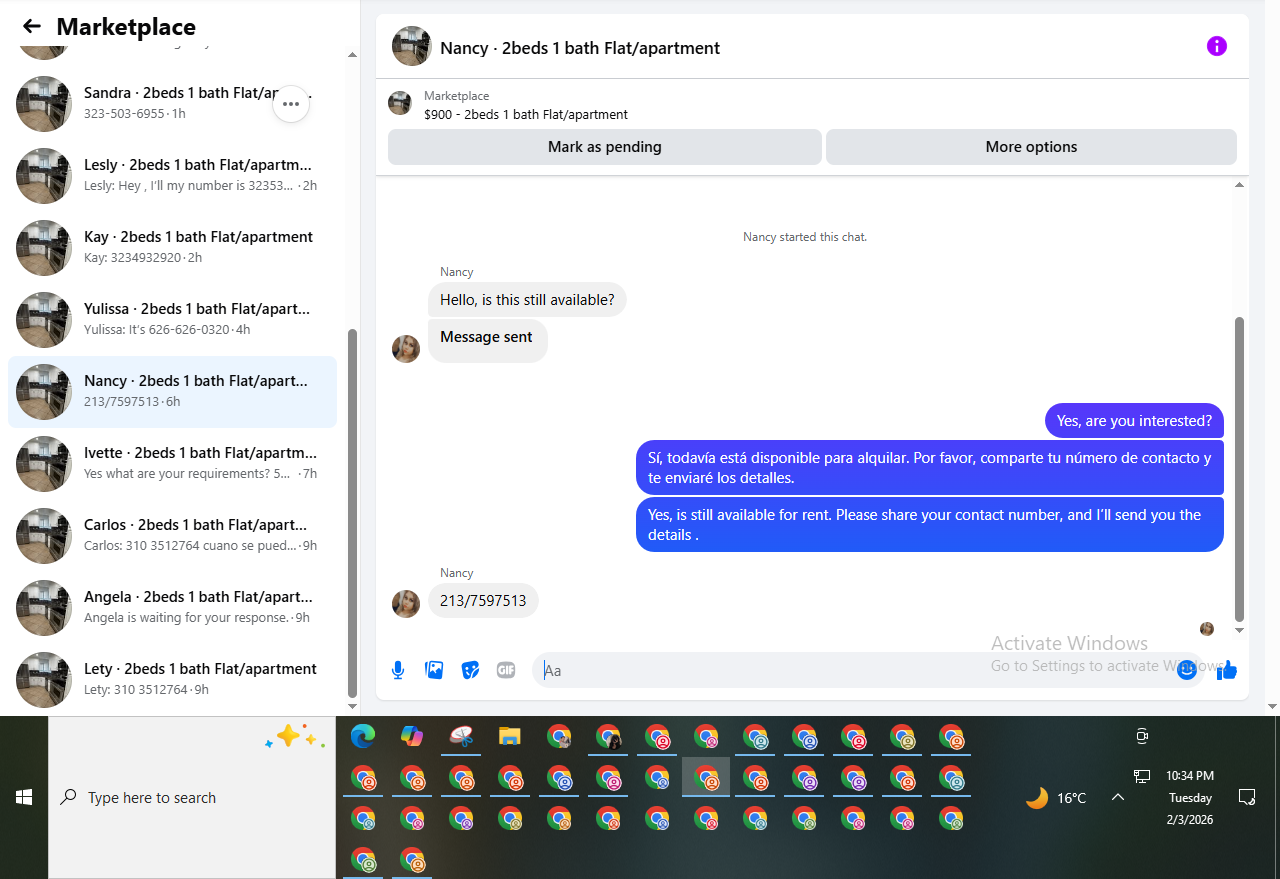
Task: Click the 213/7597513 phone number message
Action: tap(483, 601)
